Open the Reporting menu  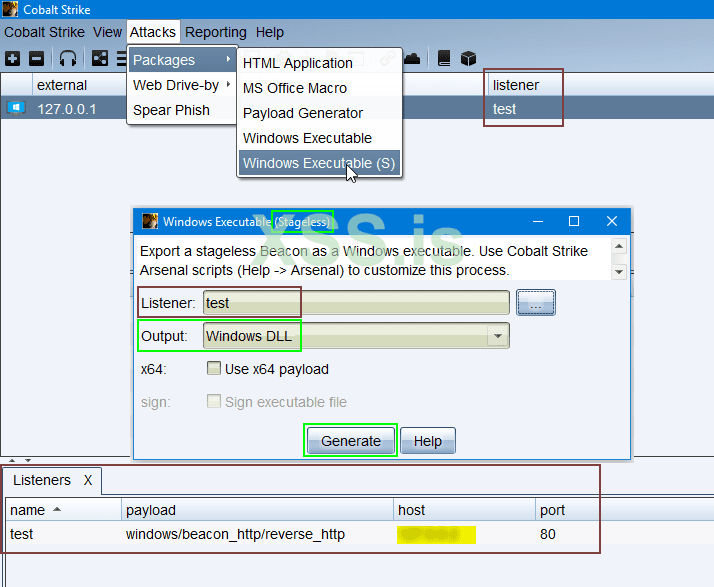coord(215,32)
